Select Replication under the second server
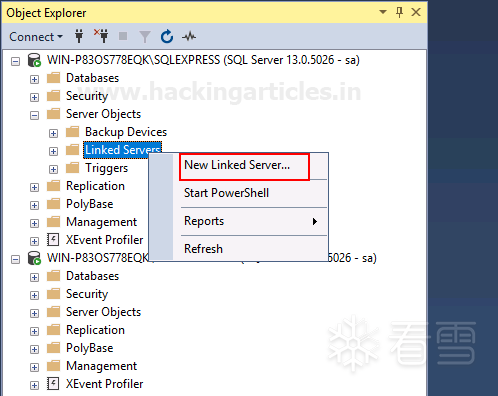 pos(95,330)
